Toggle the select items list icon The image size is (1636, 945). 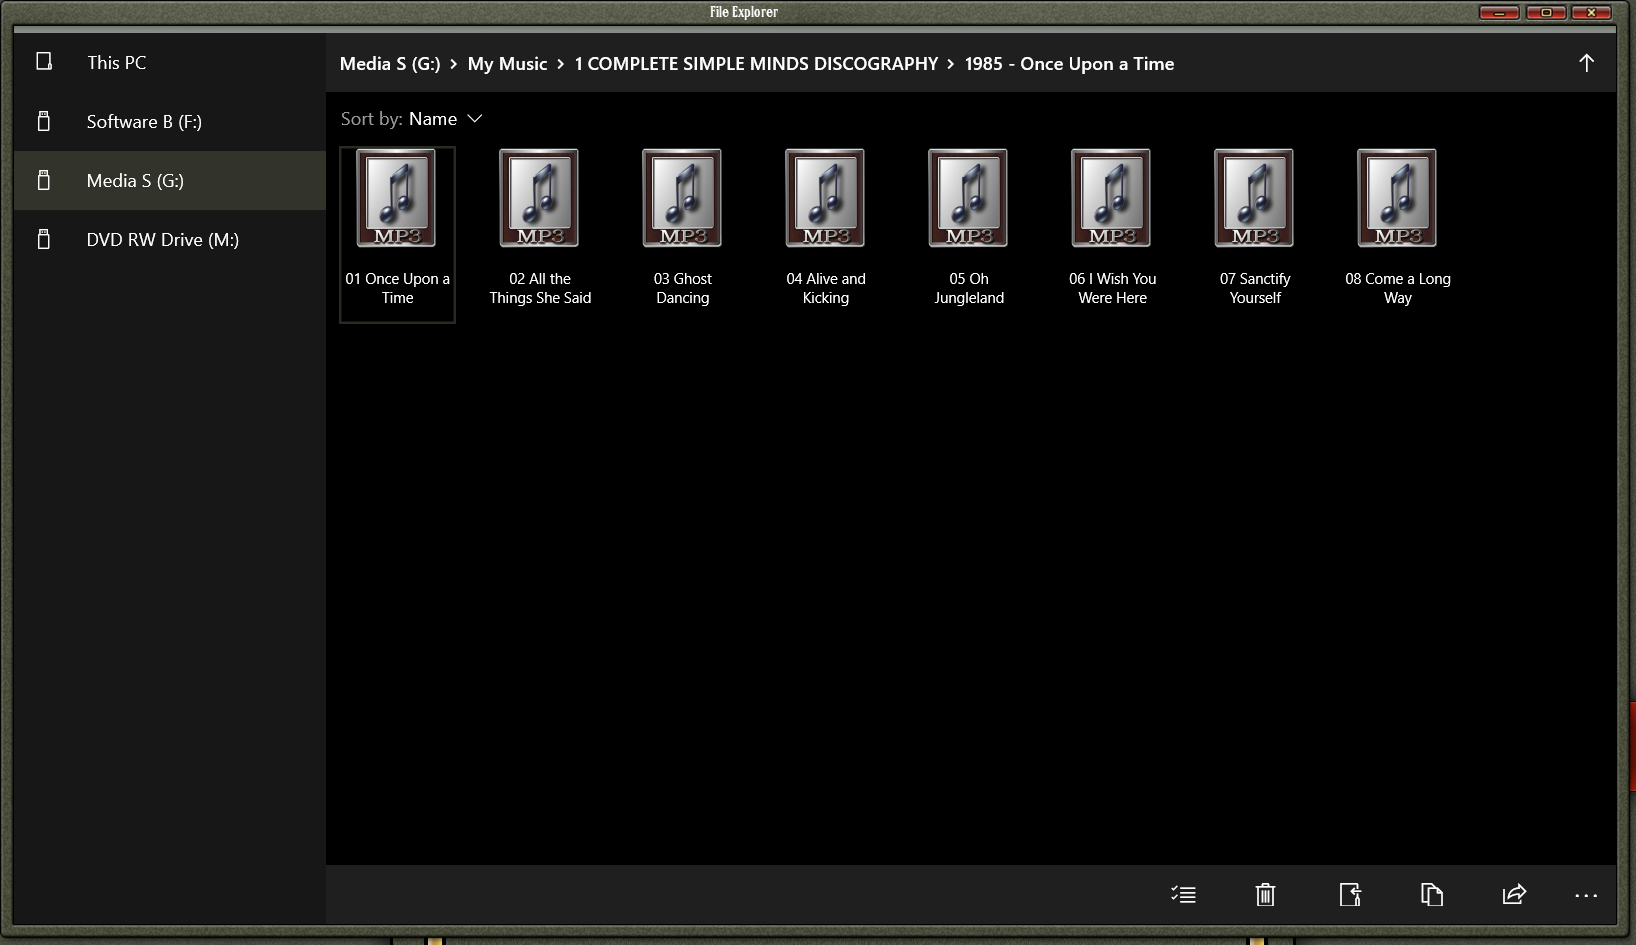pyautogui.click(x=1183, y=894)
